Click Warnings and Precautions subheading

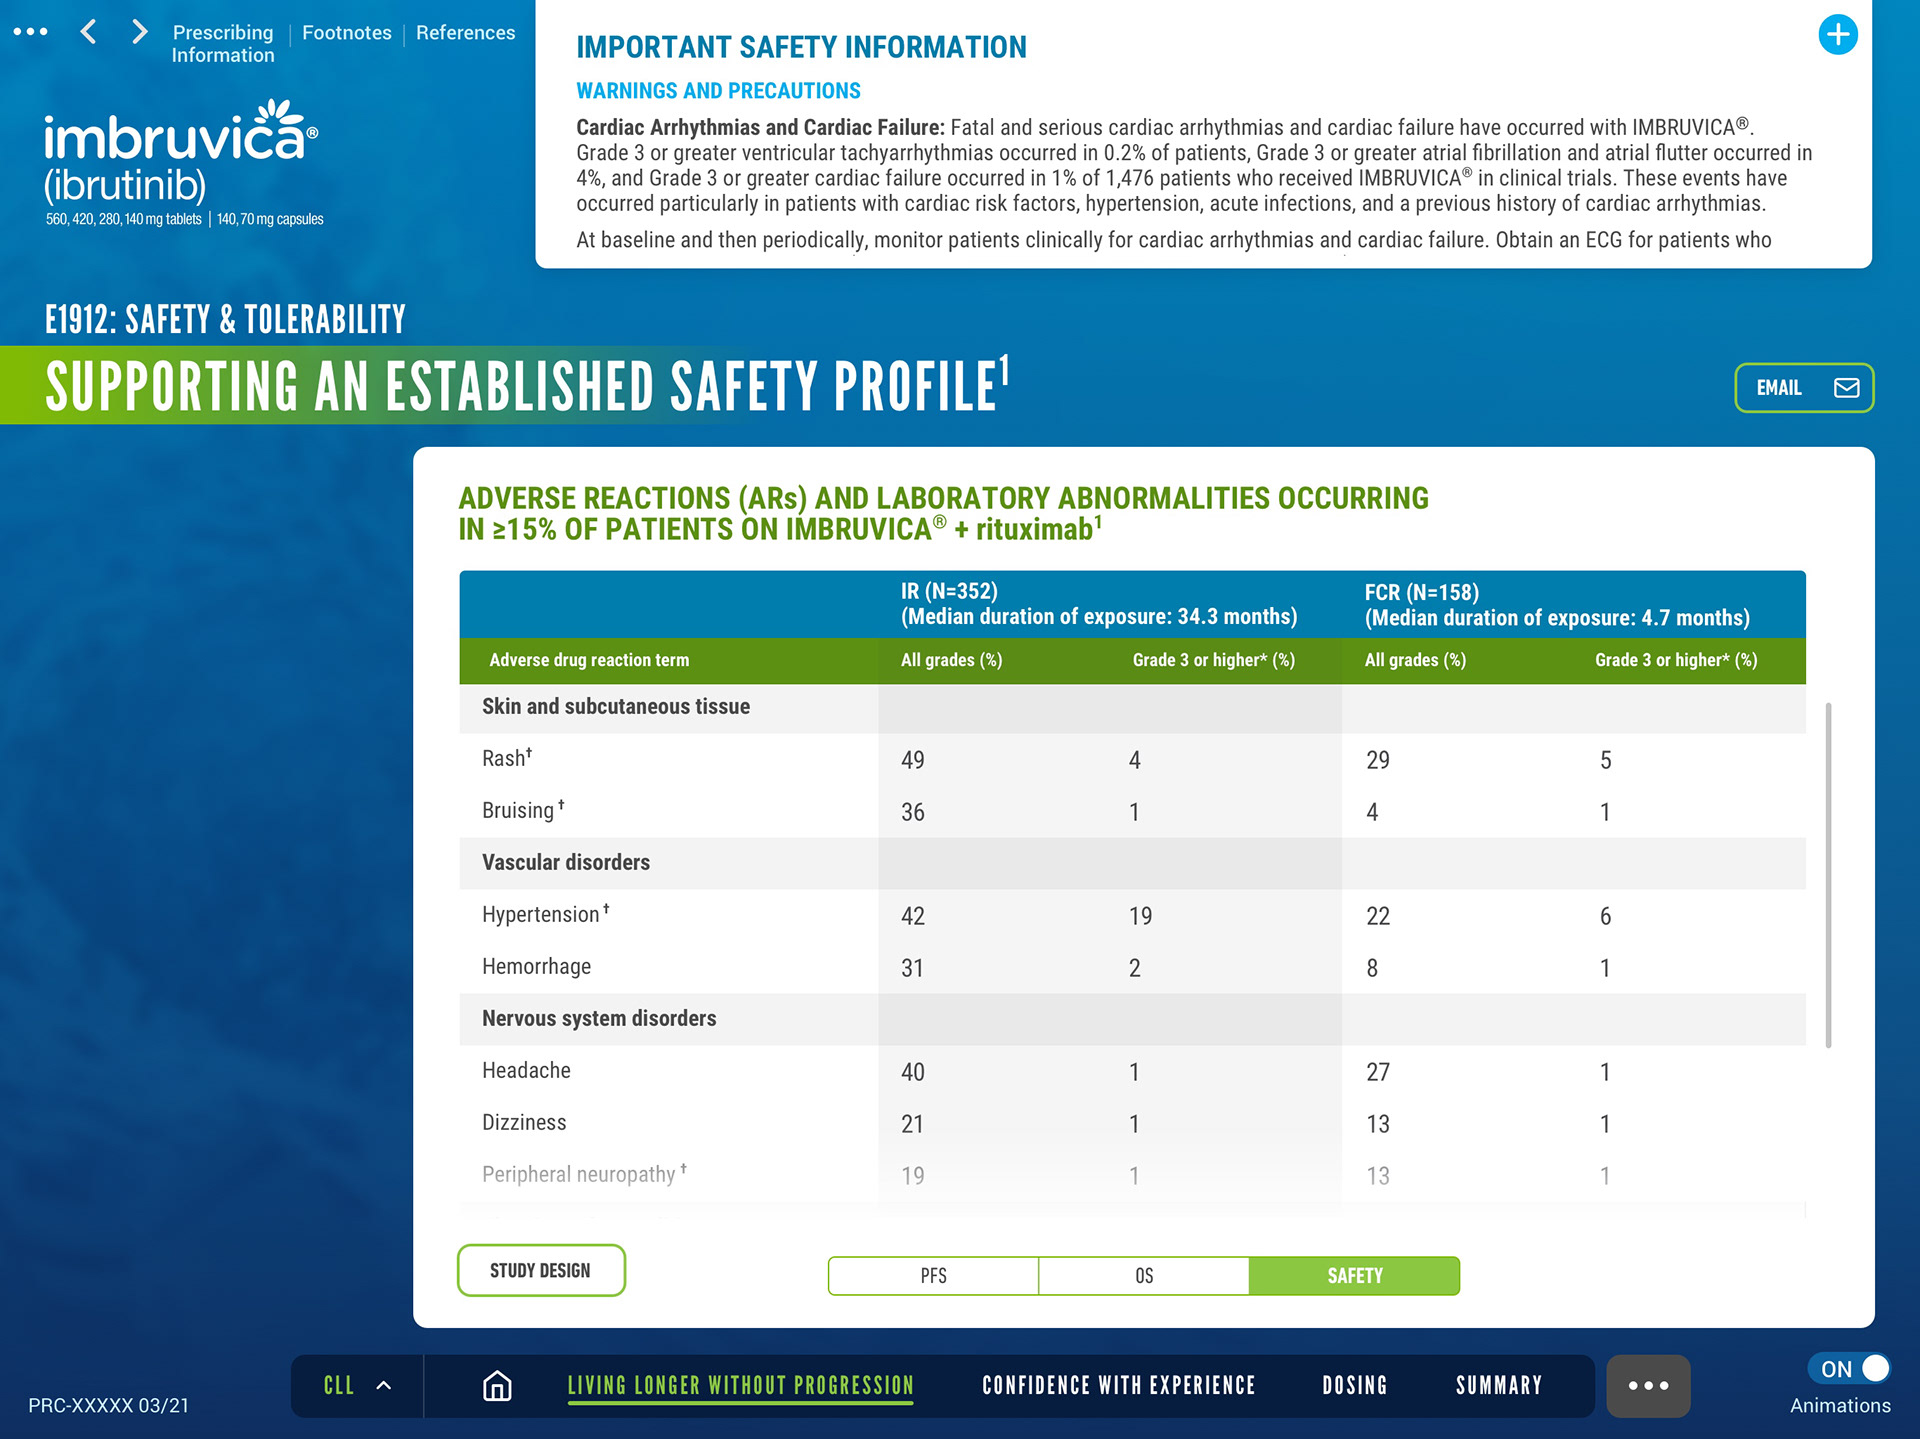point(718,91)
